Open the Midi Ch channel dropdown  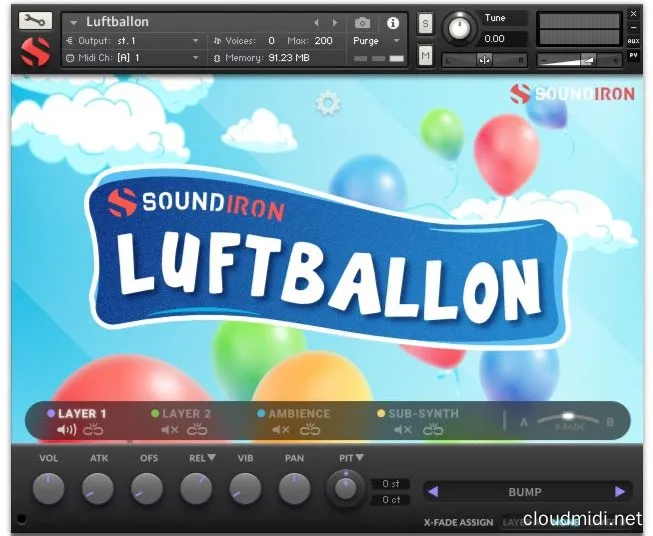[x=131, y=58]
